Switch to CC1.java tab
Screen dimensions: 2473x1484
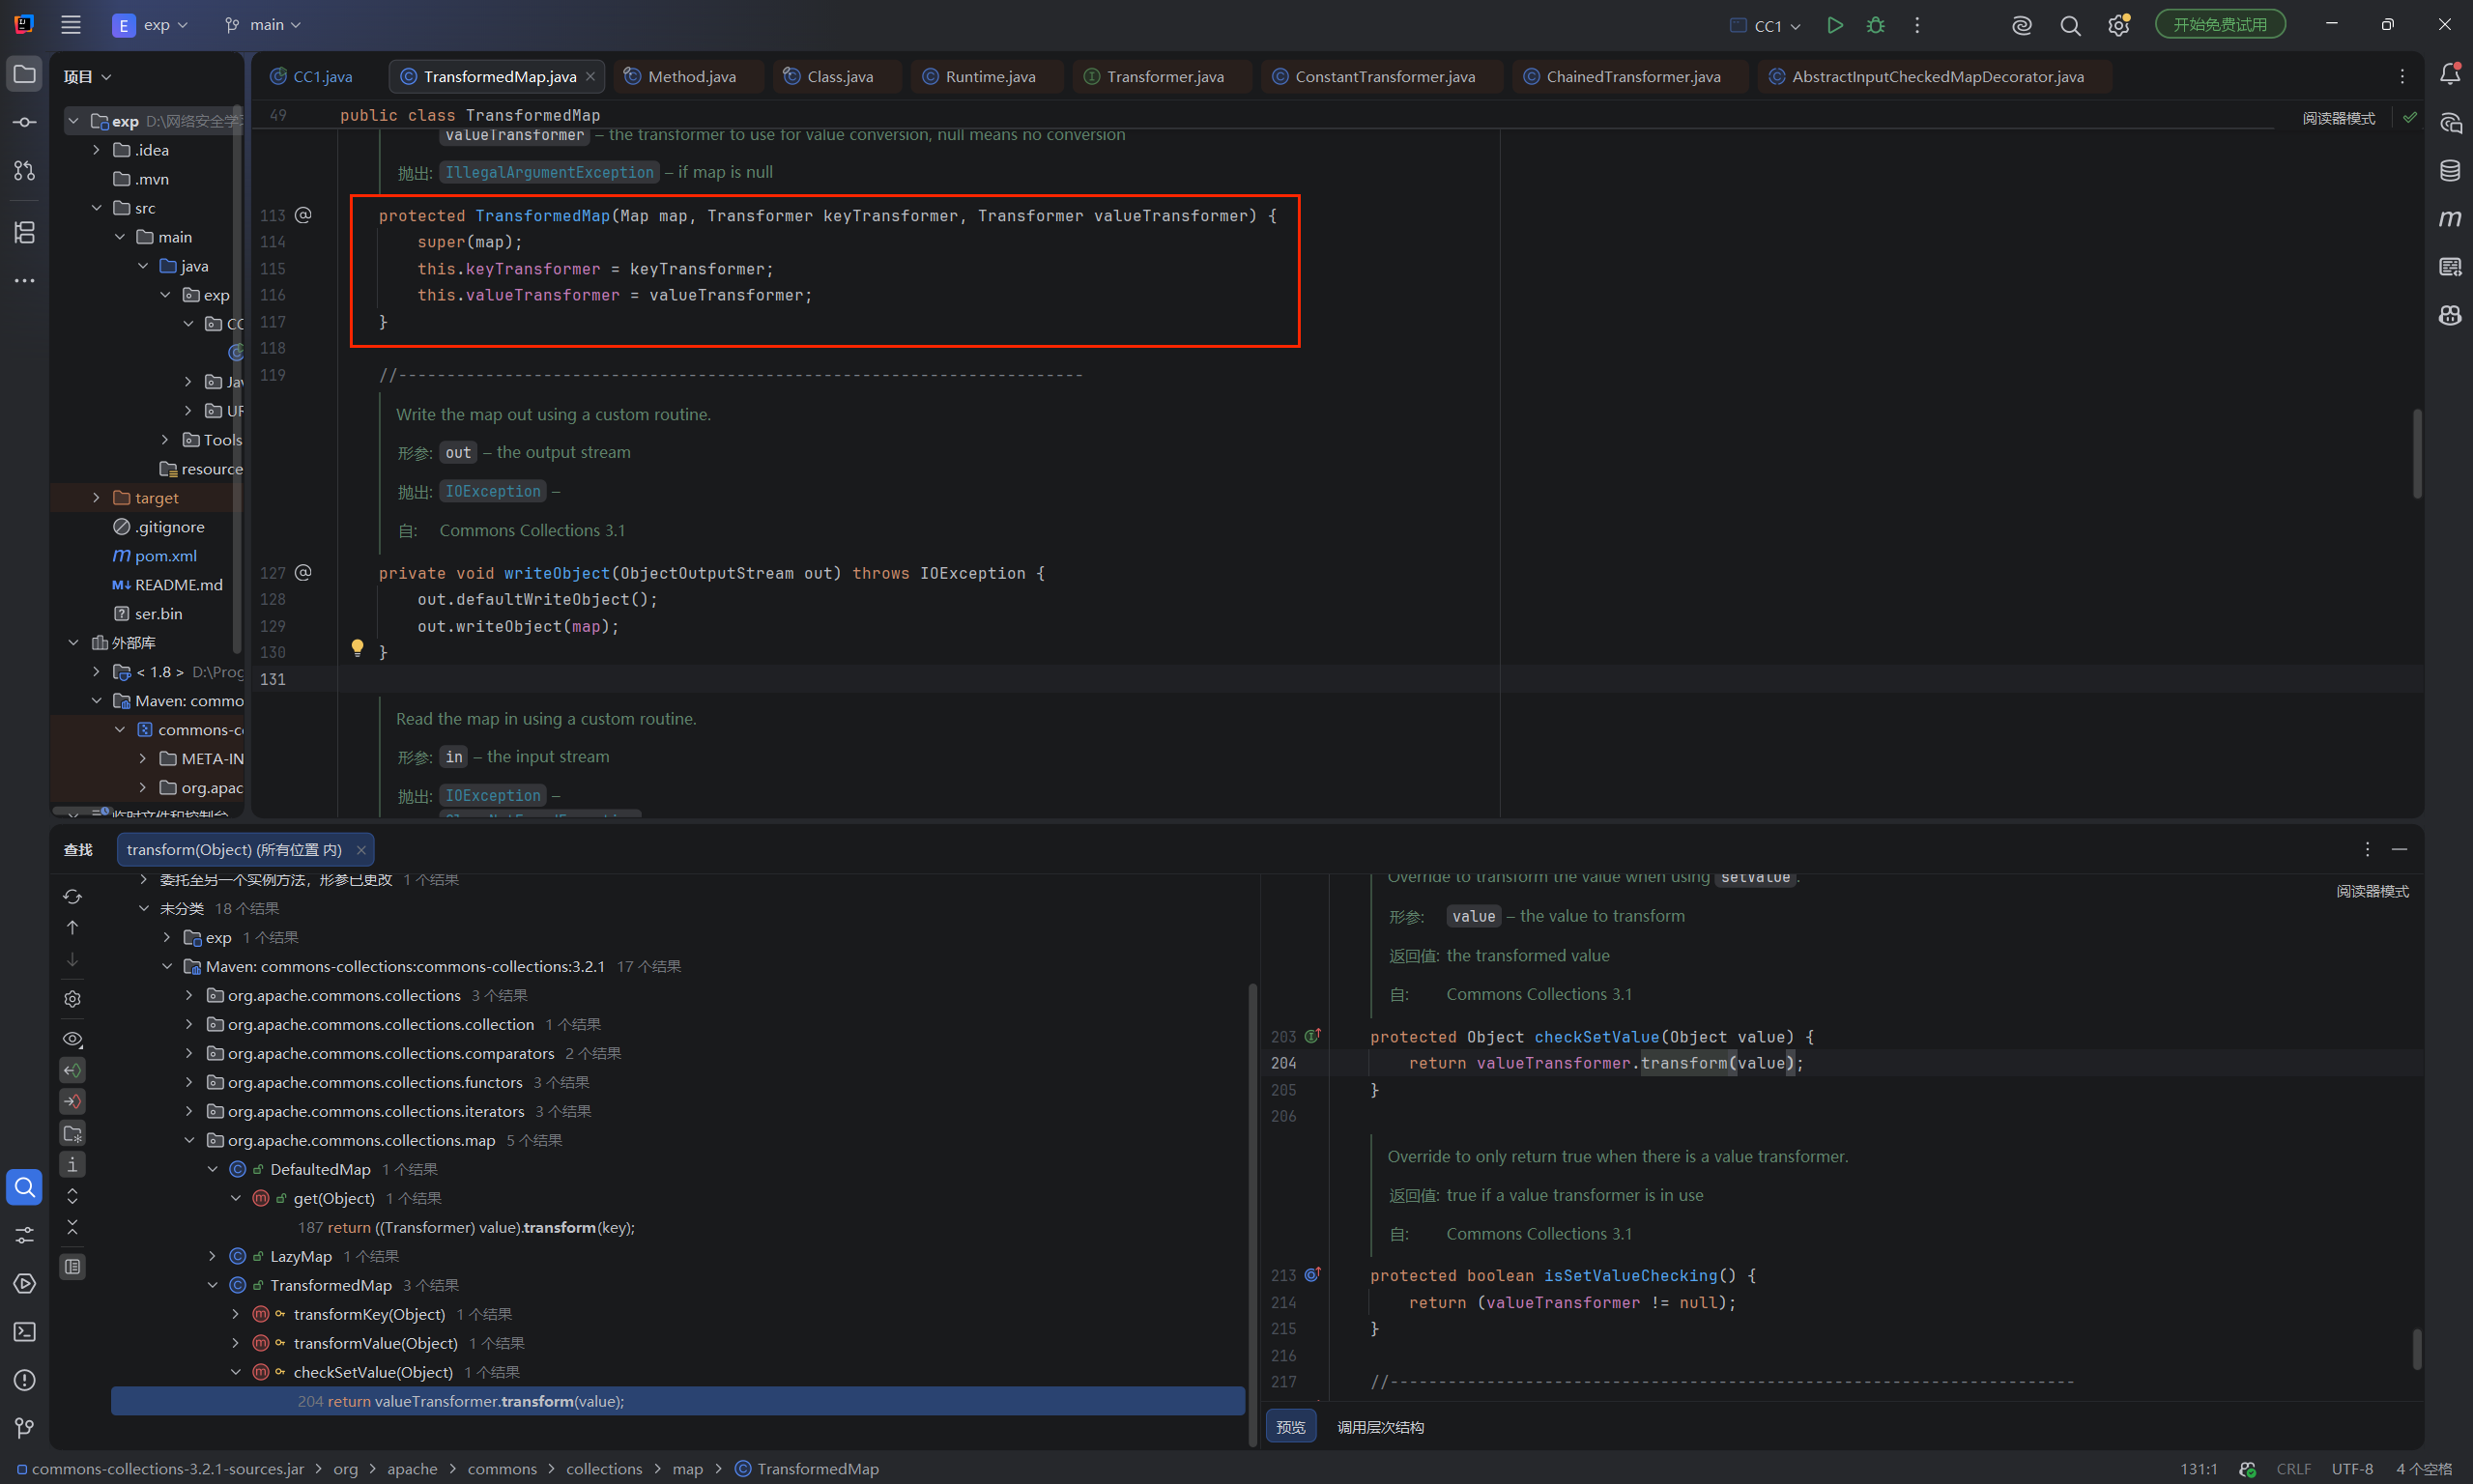click(312, 77)
